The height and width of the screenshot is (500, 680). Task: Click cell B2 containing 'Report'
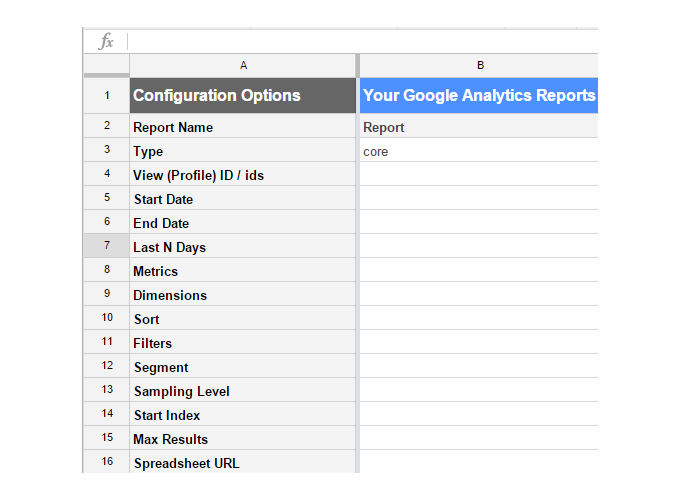(x=479, y=127)
